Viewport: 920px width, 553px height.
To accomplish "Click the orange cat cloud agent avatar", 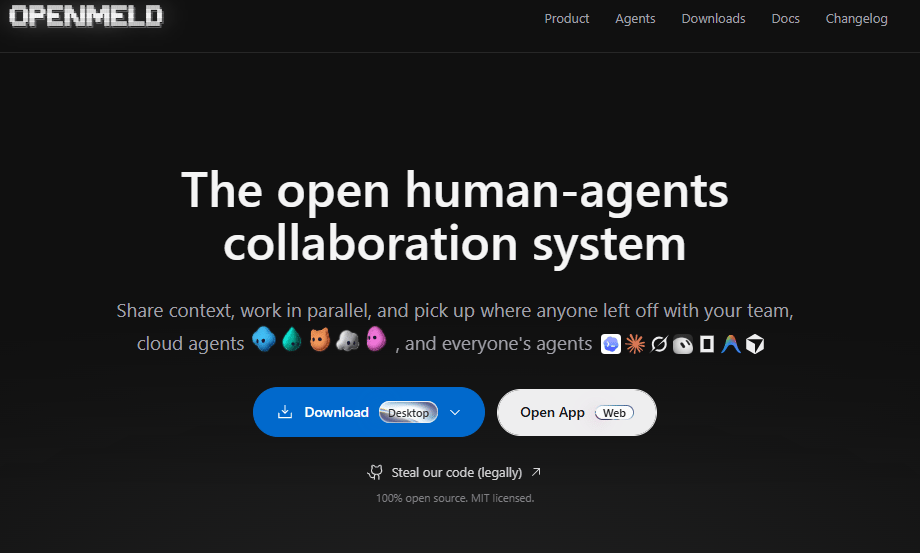I will point(320,340).
